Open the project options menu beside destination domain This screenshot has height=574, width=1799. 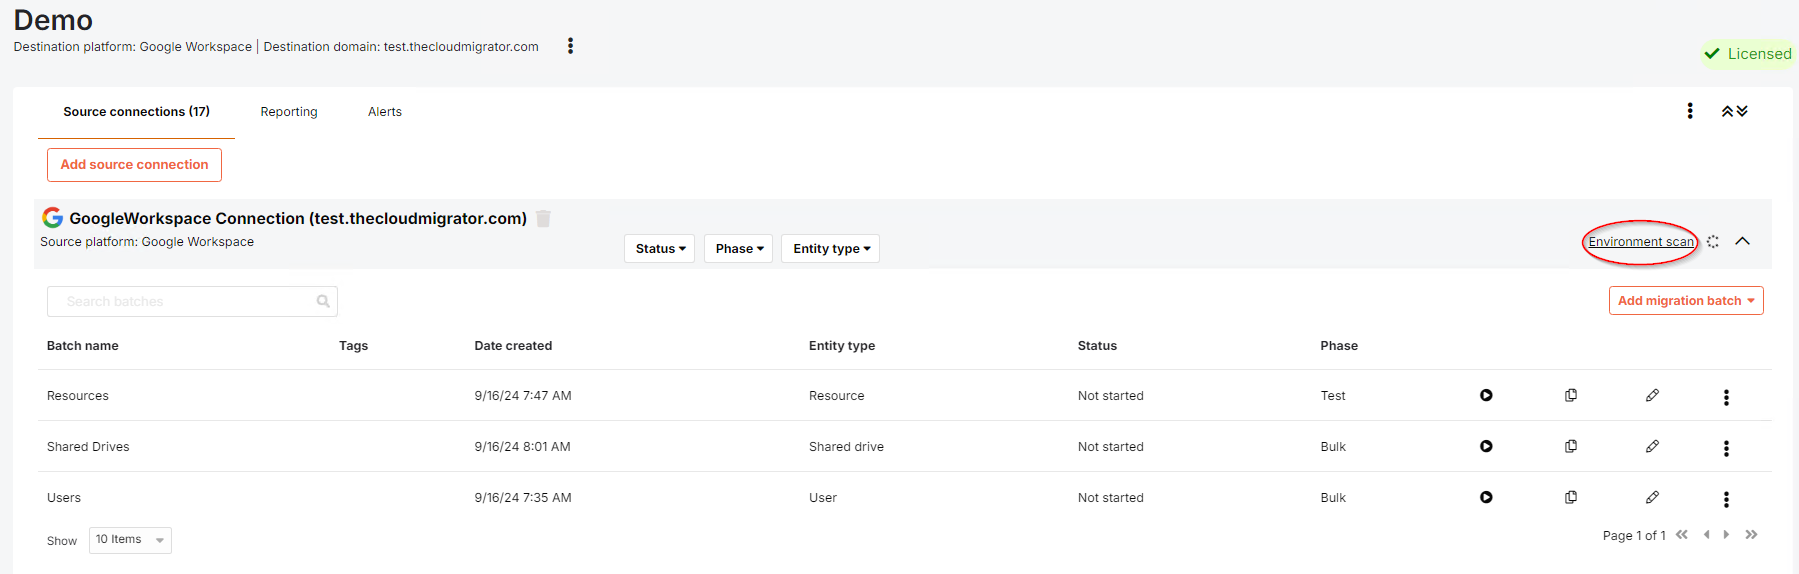pyautogui.click(x=570, y=46)
